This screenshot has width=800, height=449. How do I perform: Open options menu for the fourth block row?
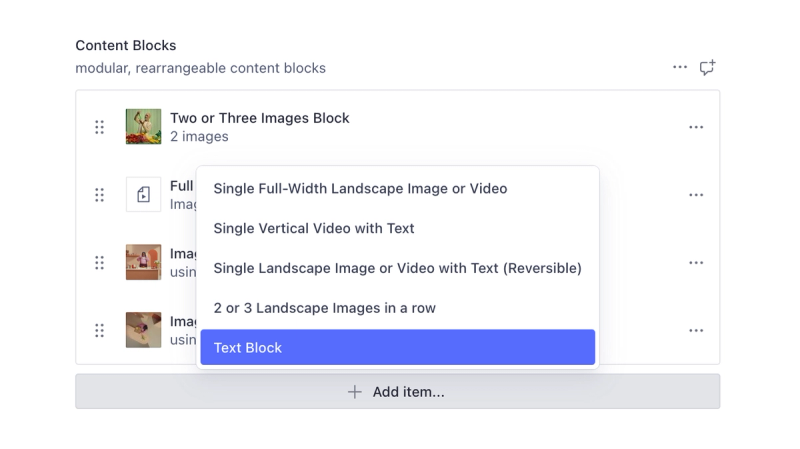pos(696,330)
